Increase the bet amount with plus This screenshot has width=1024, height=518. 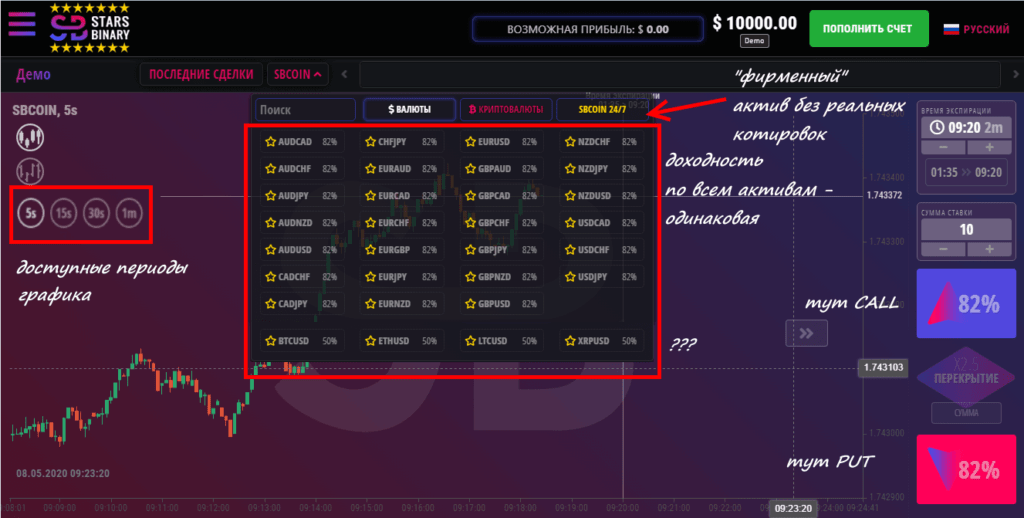point(989,248)
